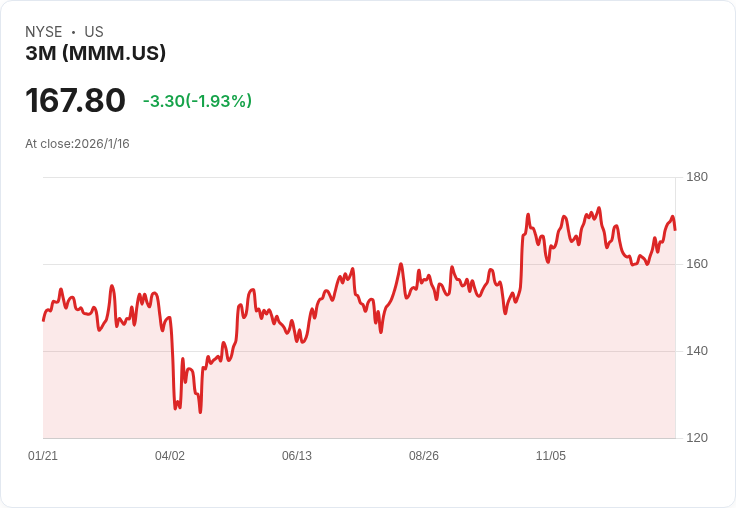The image size is (736, 508).
Task: Select the 11/05 x-axis date label
Action: (551, 456)
